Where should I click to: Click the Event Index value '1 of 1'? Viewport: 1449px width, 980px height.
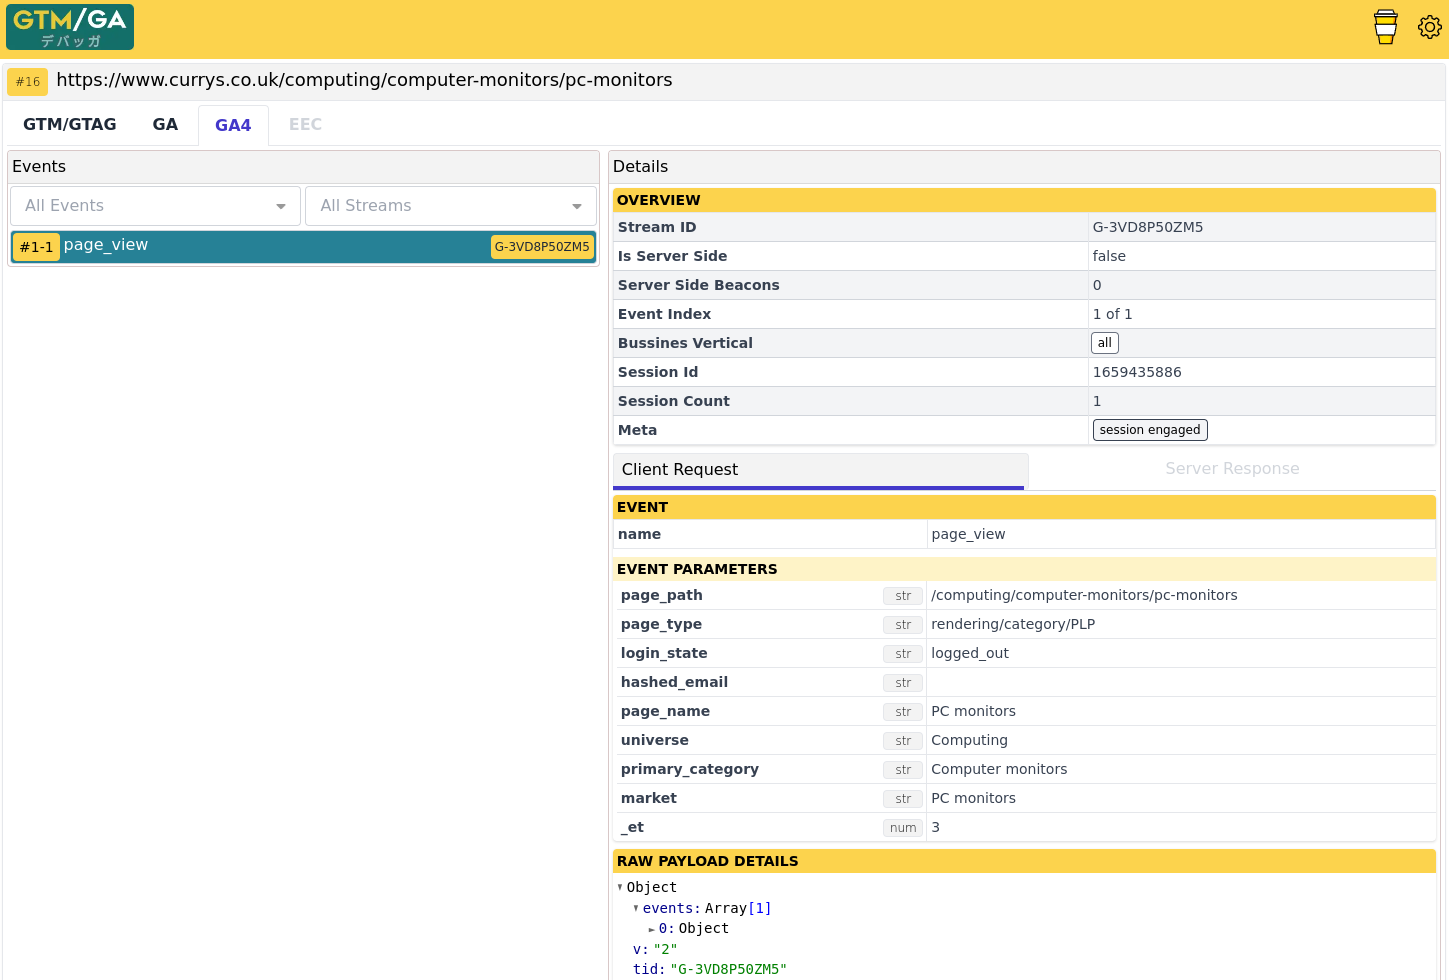tap(1112, 314)
